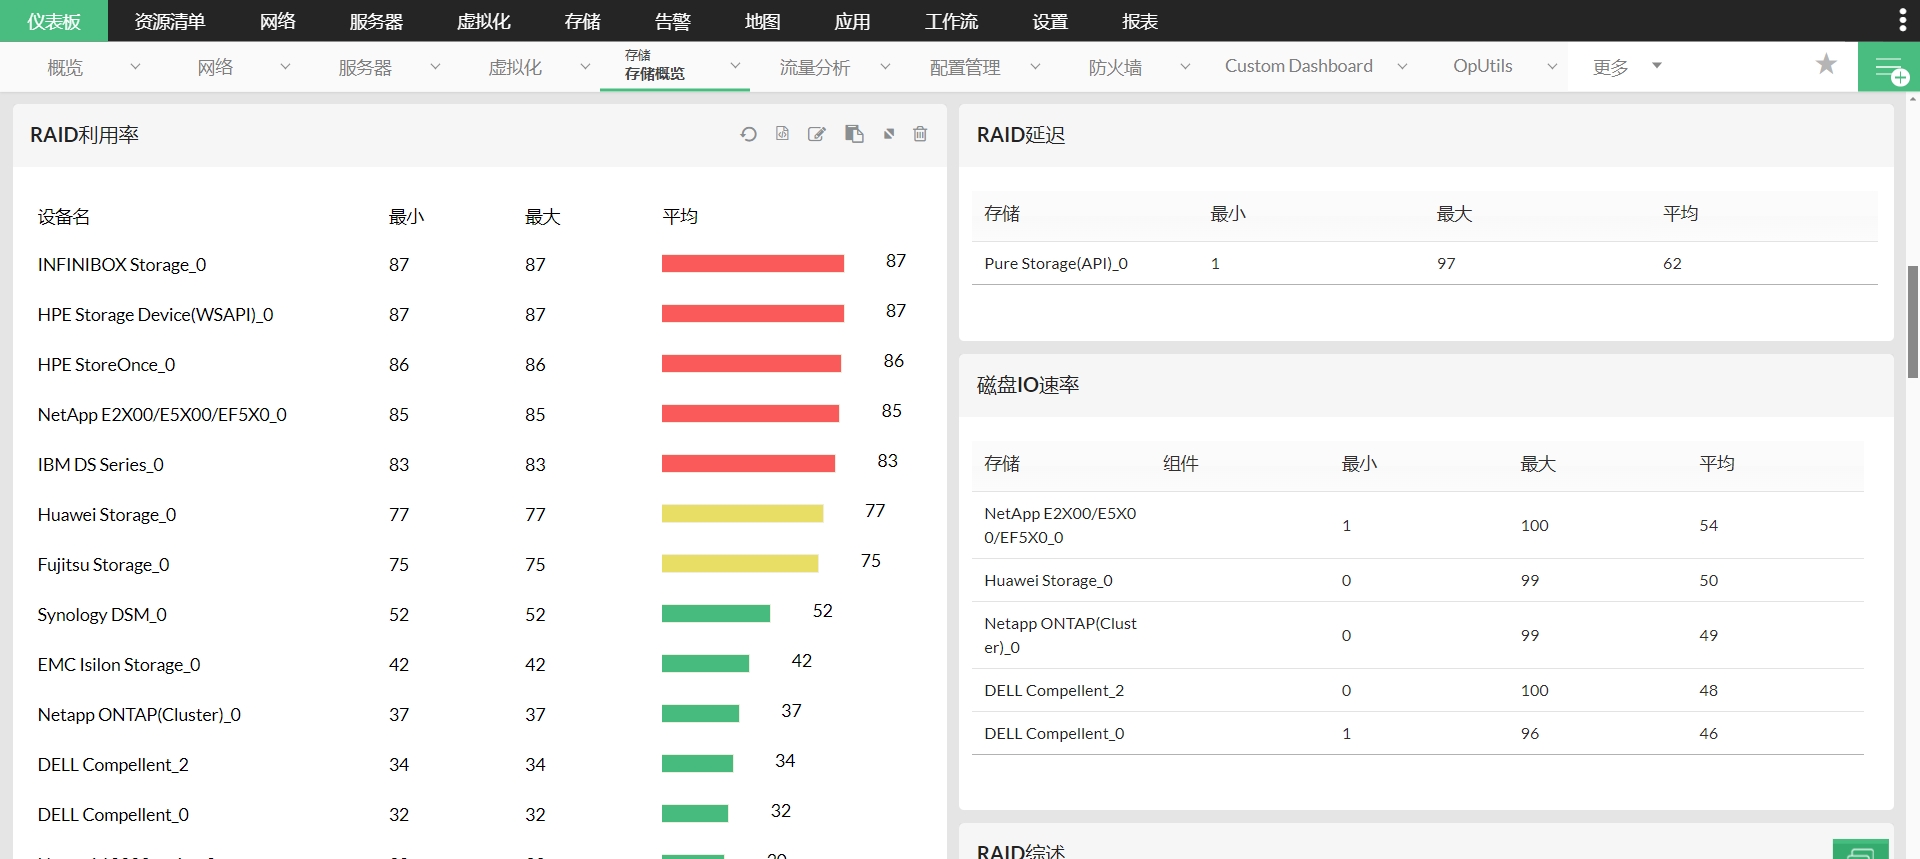Expand the 概览 dropdown arrow
Viewport: 1920px width, 859px height.
pyautogui.click(x=135, y=67)
